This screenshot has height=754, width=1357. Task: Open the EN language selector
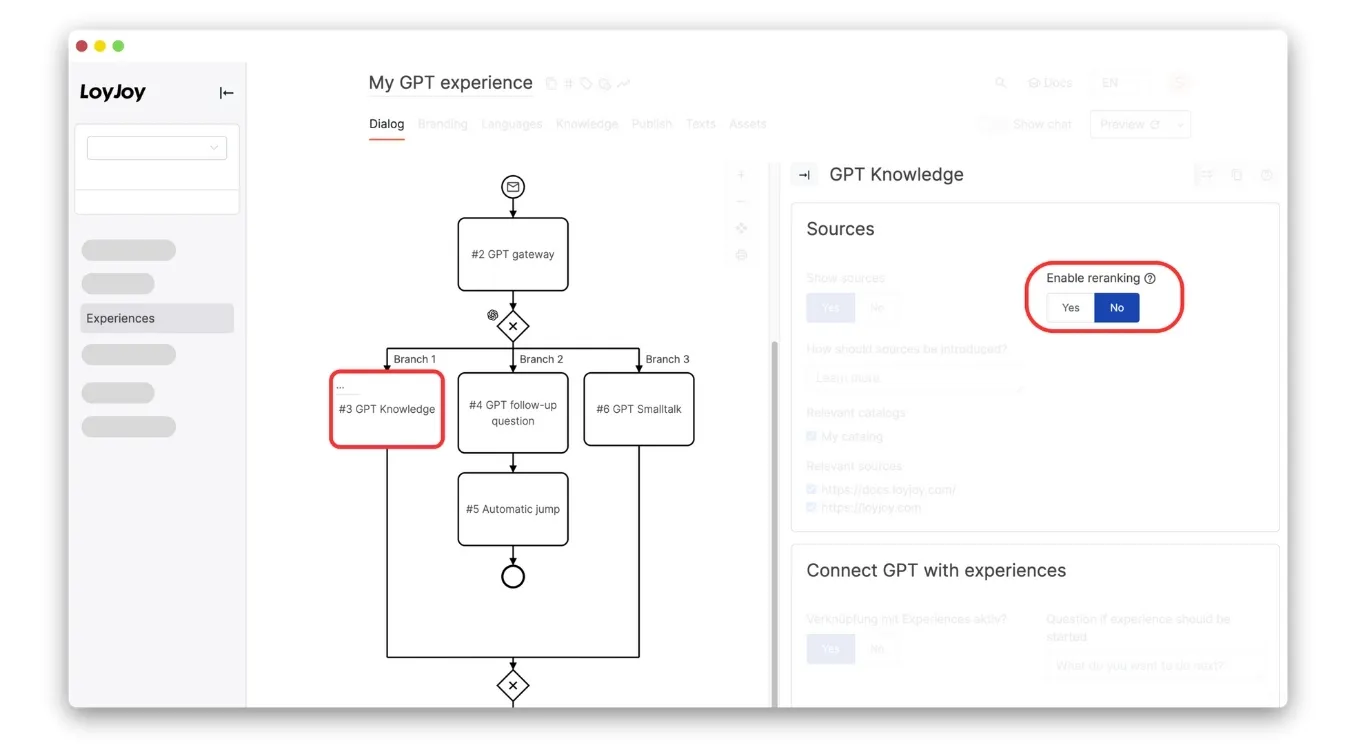(1110, 83)
